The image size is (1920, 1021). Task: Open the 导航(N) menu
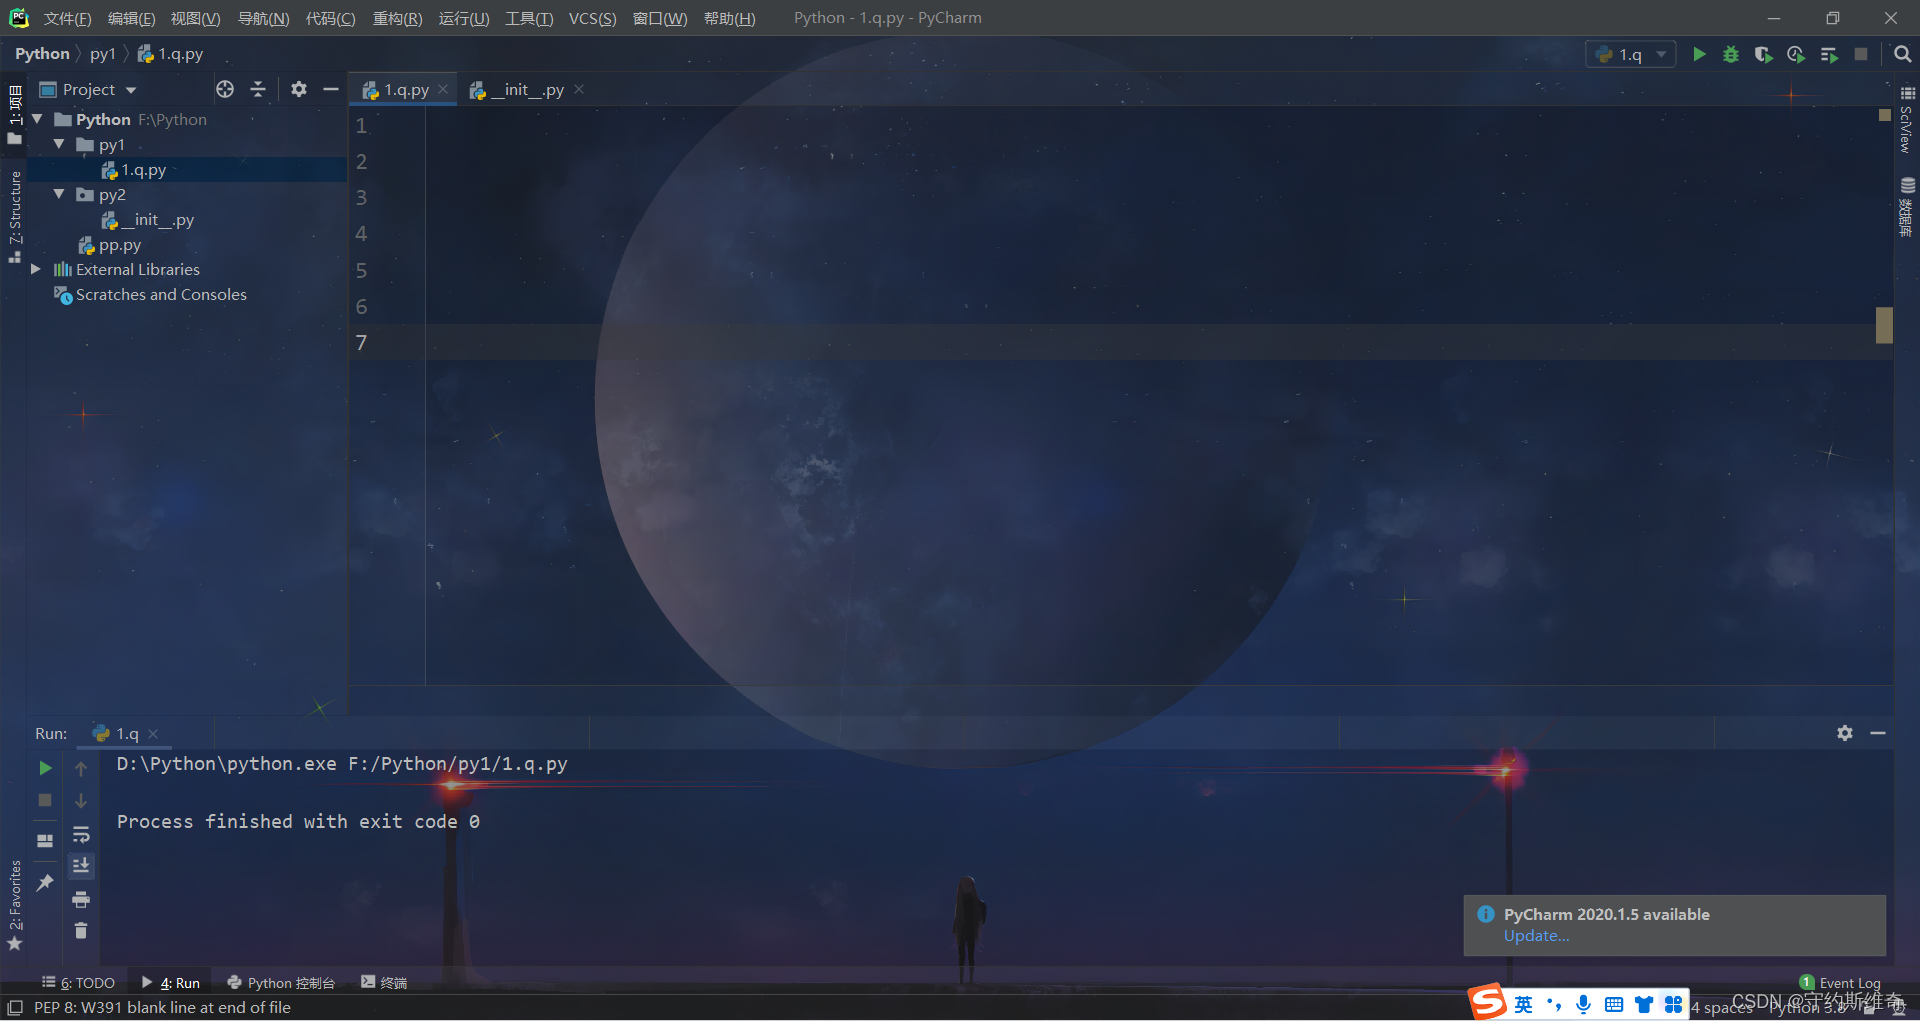pos(263,18)
